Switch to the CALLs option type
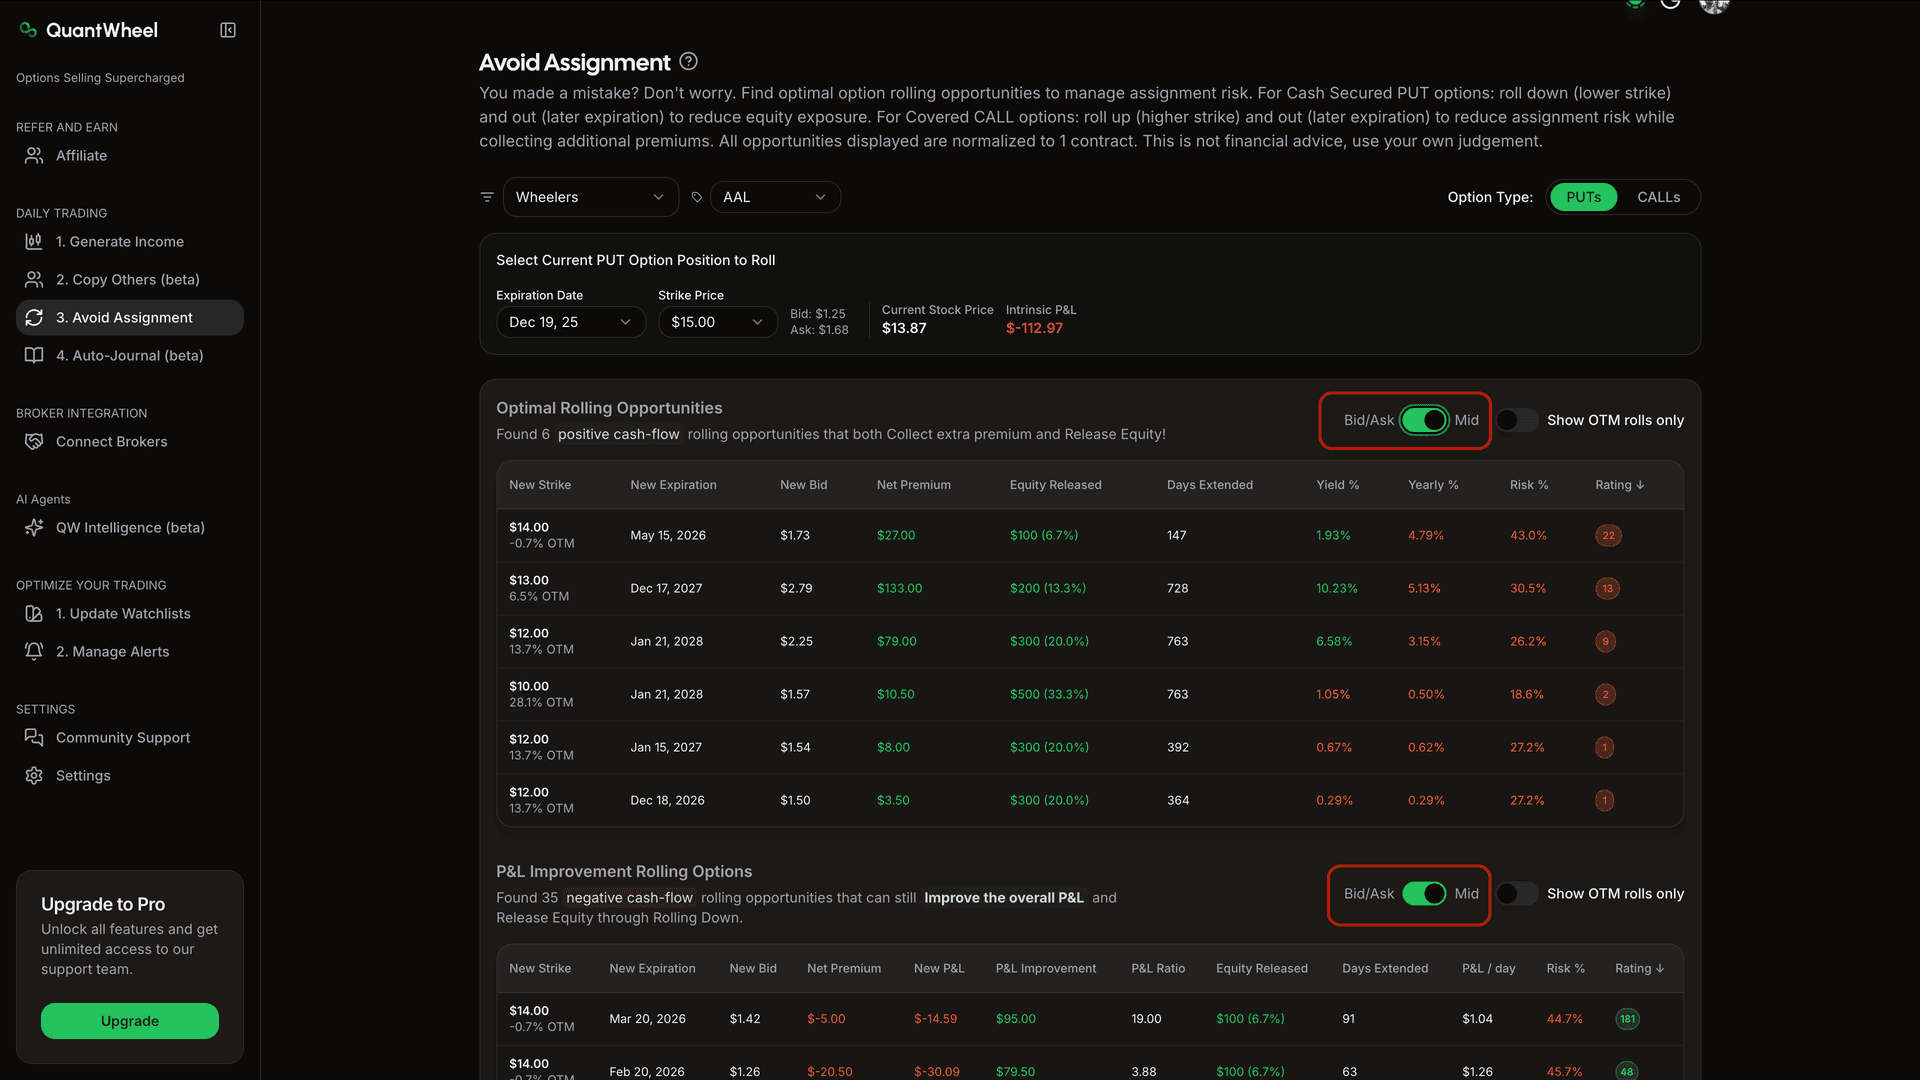Screen dimensions: 1920x1080 point(1659,197)
